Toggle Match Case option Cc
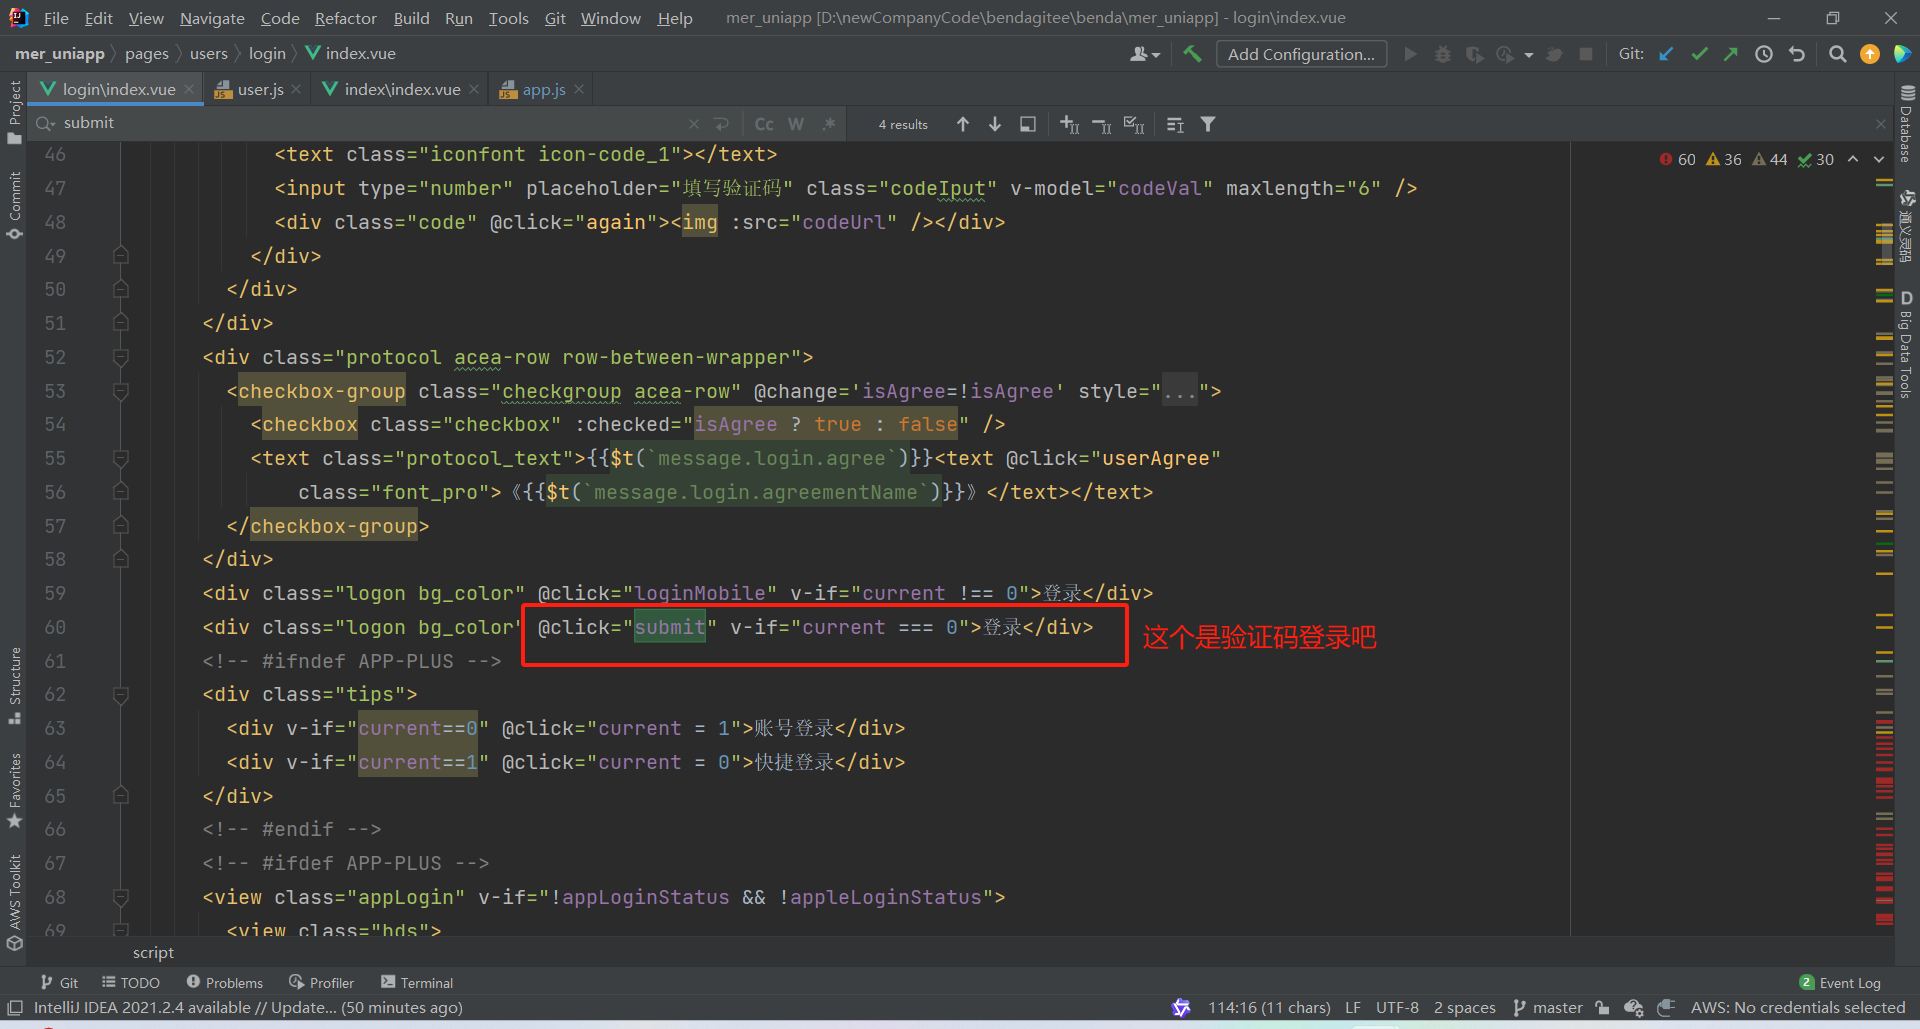This screenshot has height=1029, width=1920. [x=764, y=124]
